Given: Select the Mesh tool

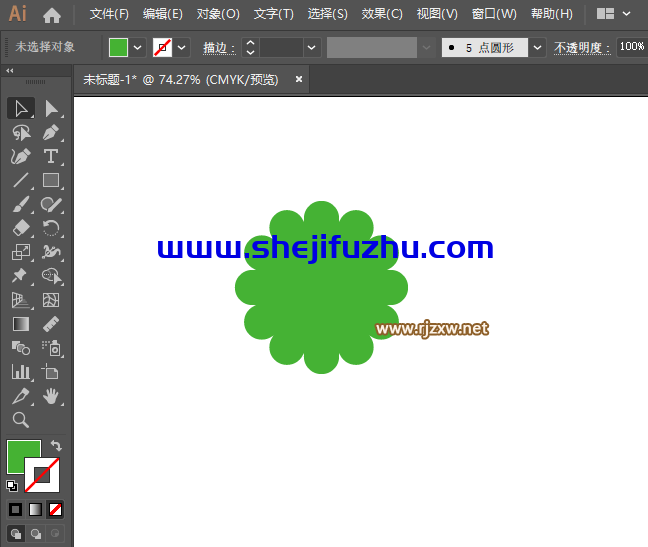Looking at the screenshot, I should (51, 300).
